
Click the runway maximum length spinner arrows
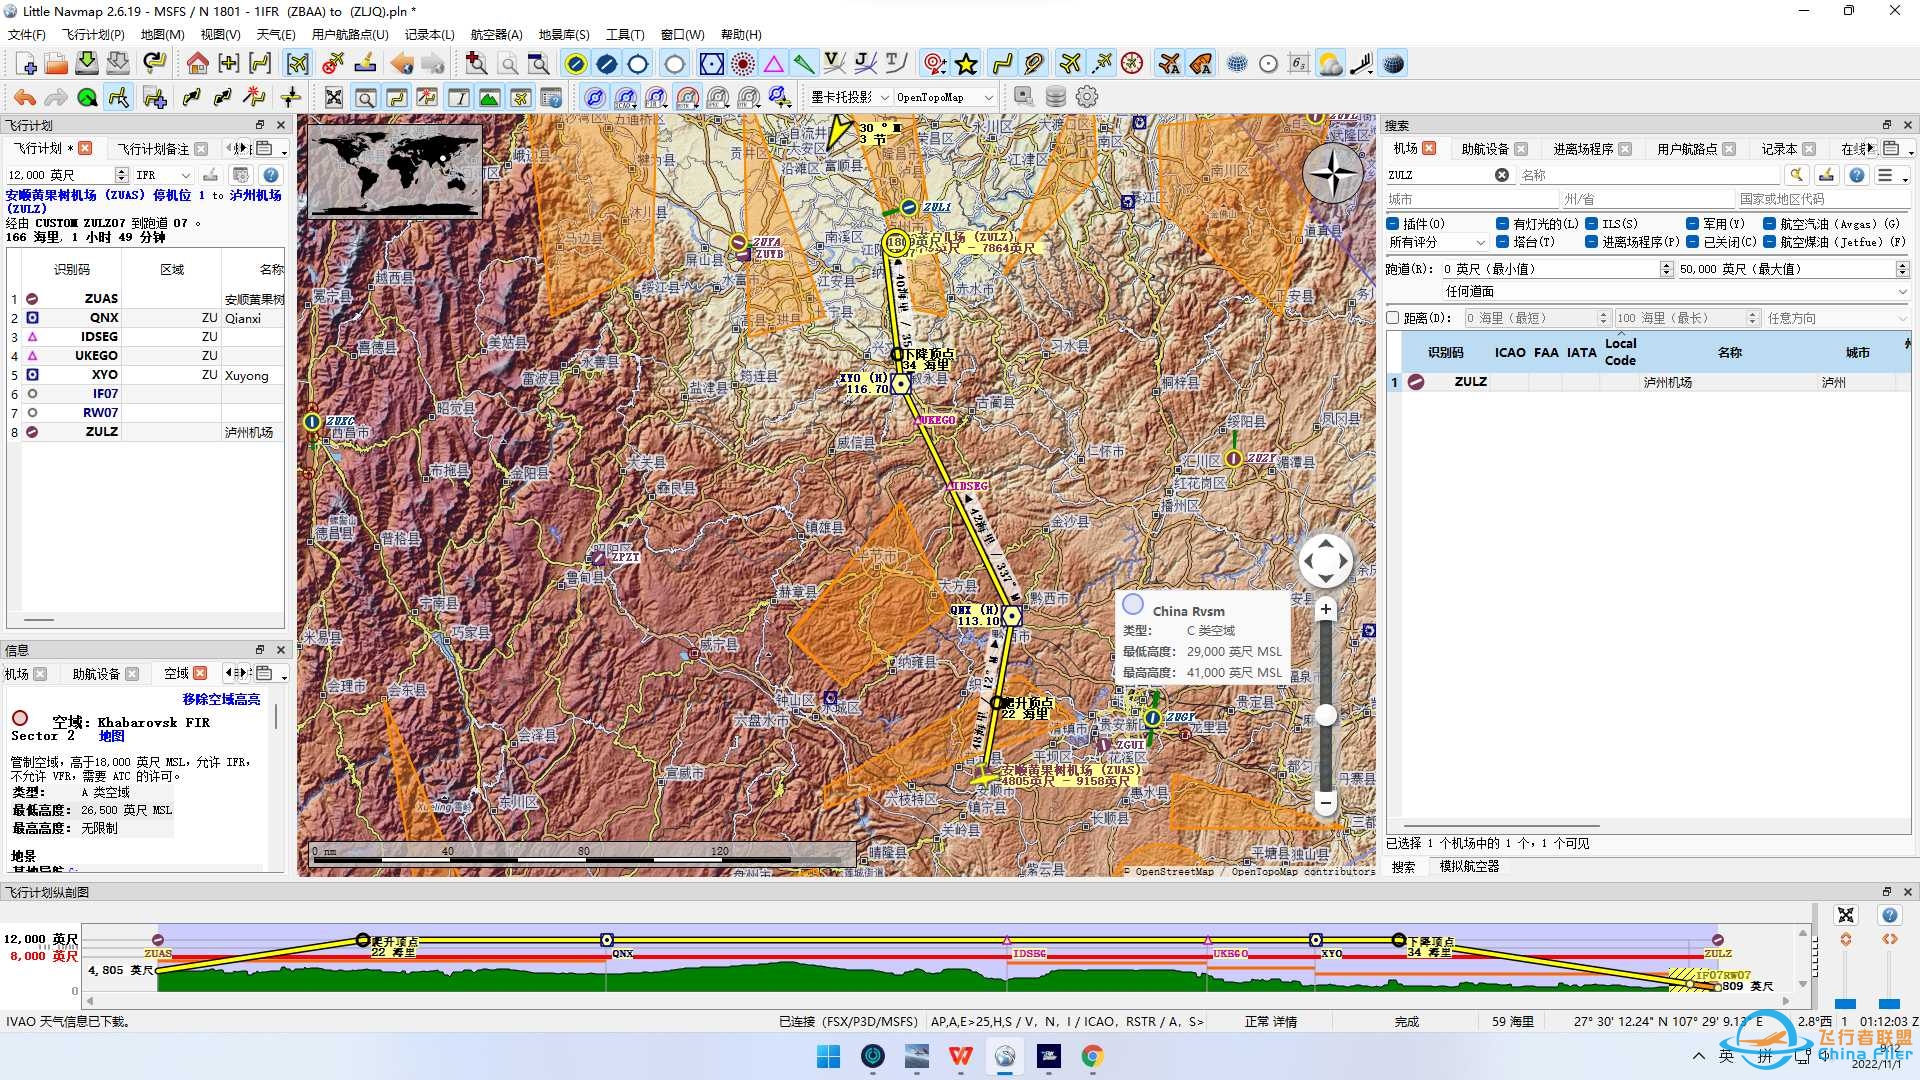pos(1902,269)
